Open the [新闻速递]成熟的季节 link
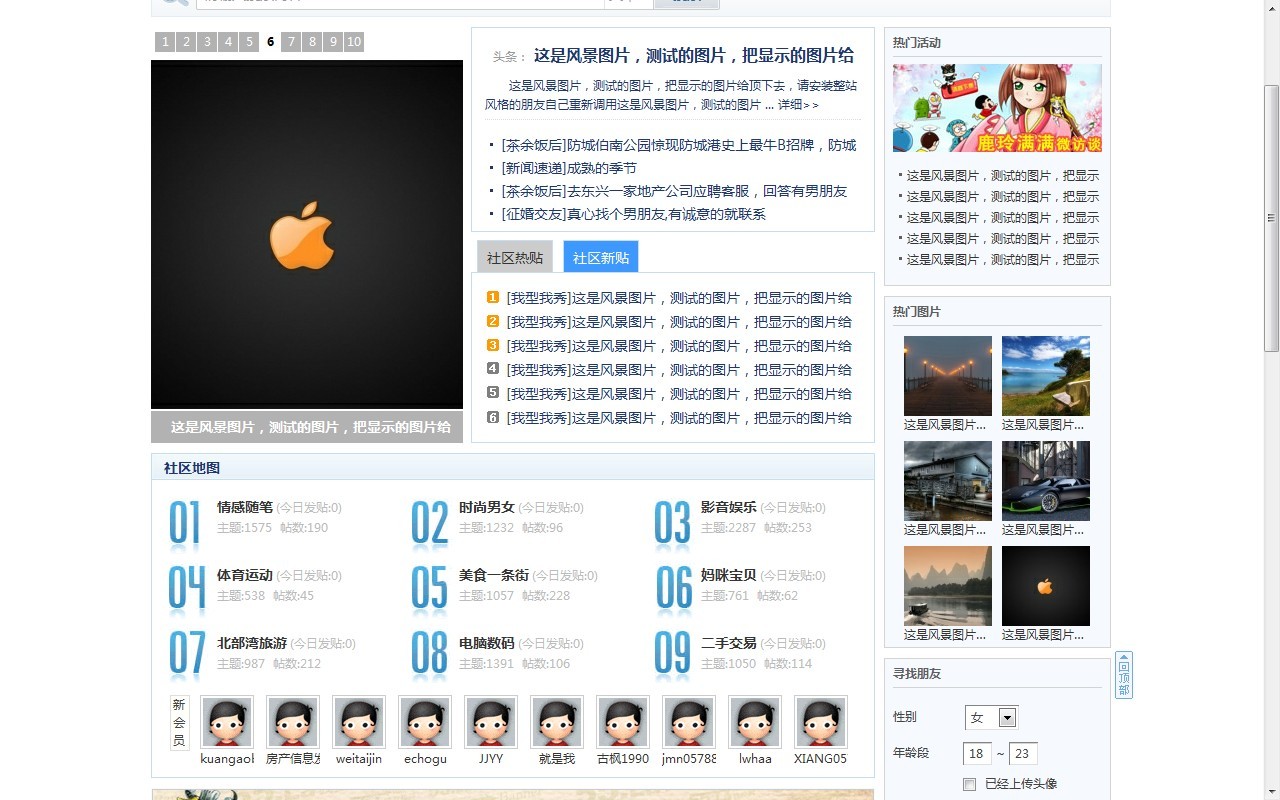 569,168
